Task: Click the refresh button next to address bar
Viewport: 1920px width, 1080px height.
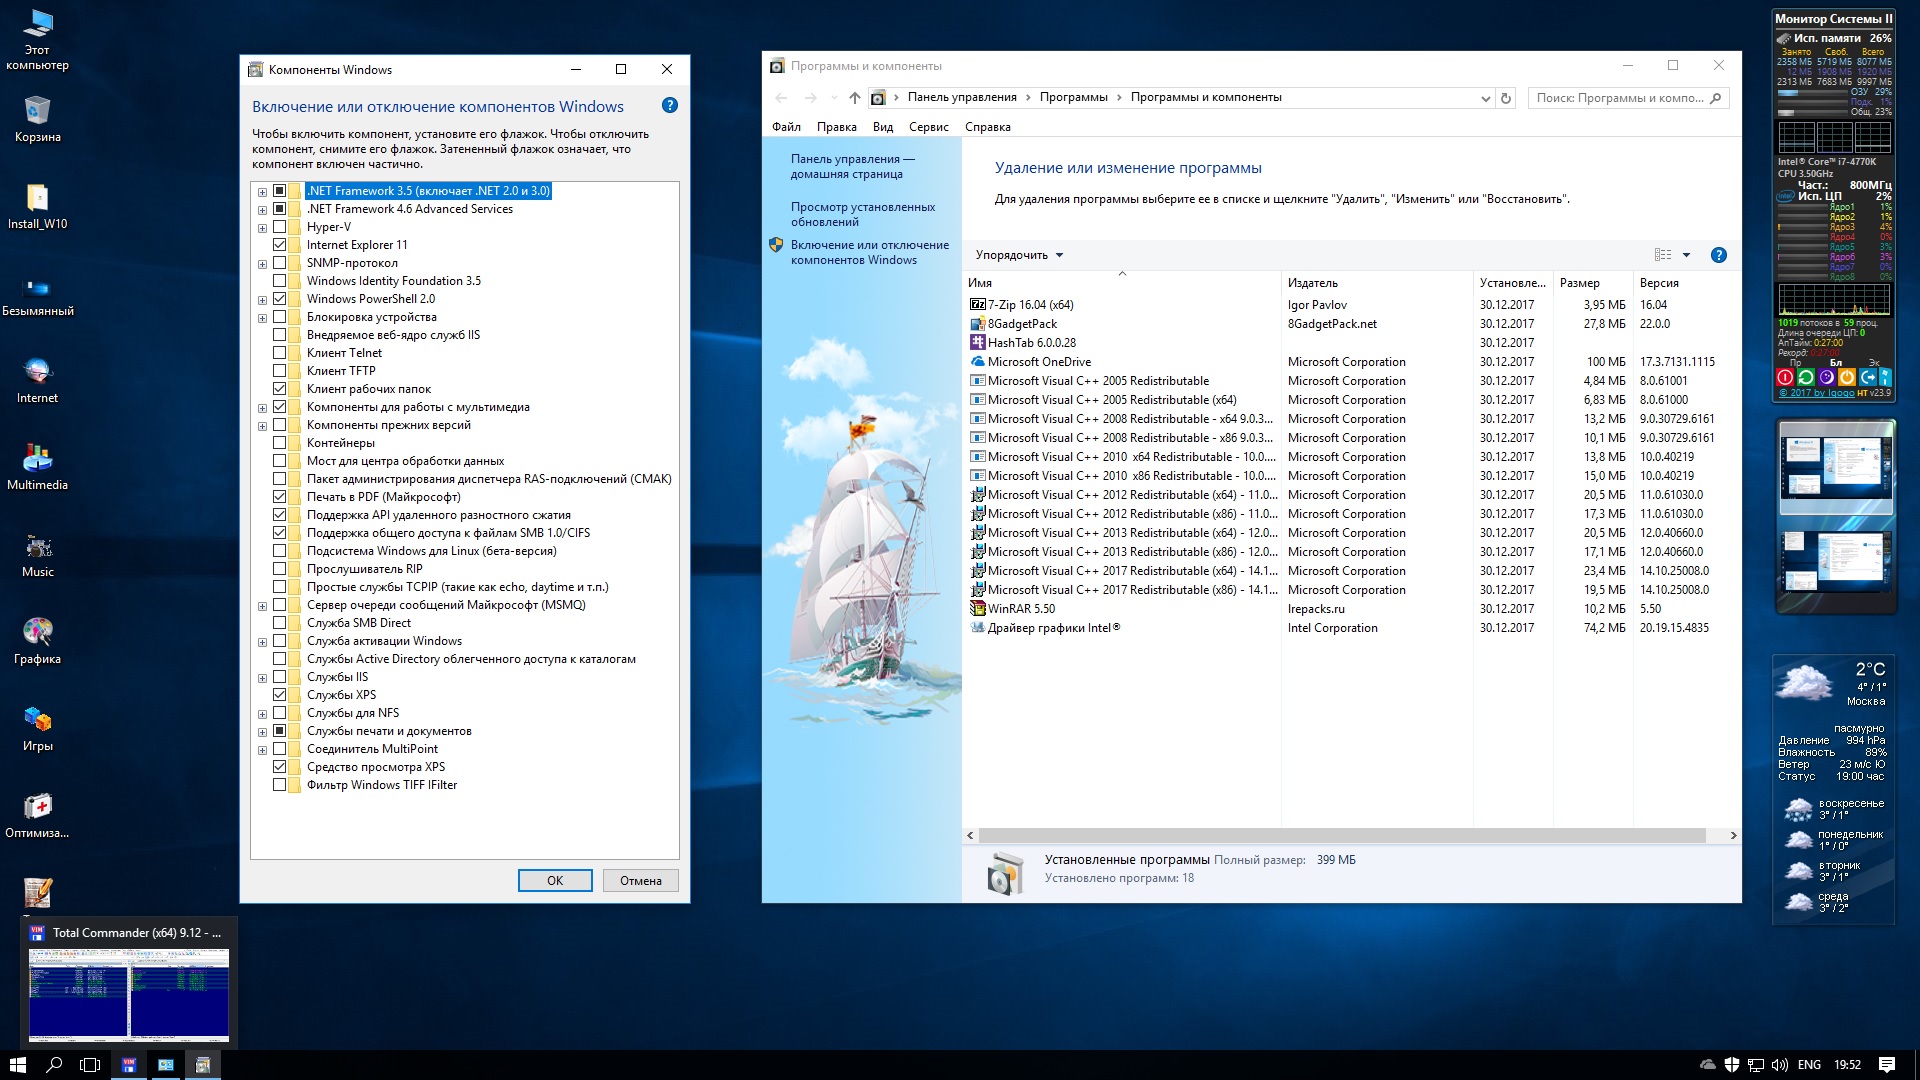Action: (x=1506, y=98)
